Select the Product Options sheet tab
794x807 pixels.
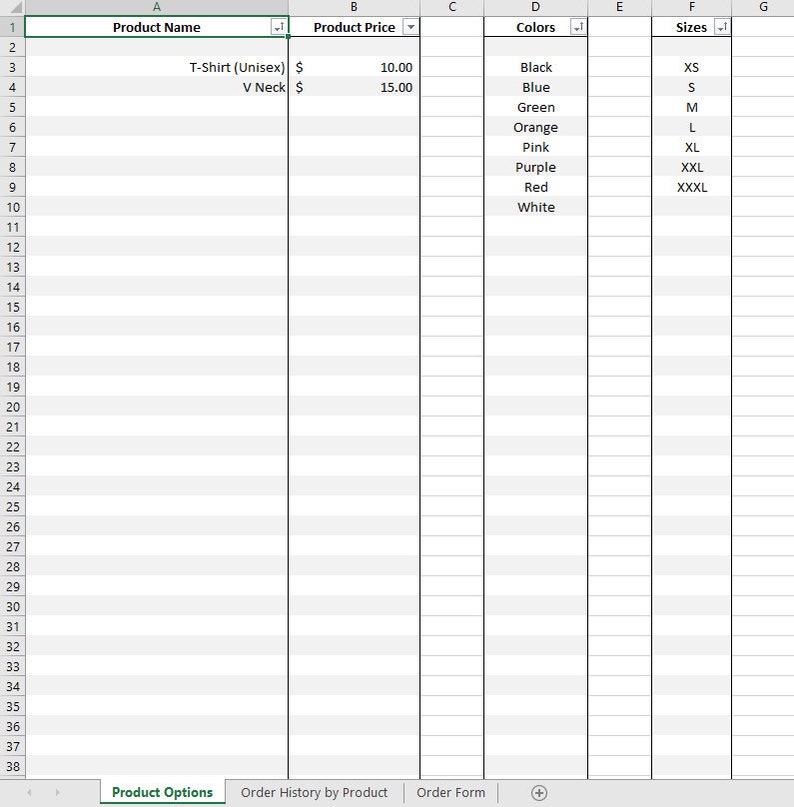(162, 793)
